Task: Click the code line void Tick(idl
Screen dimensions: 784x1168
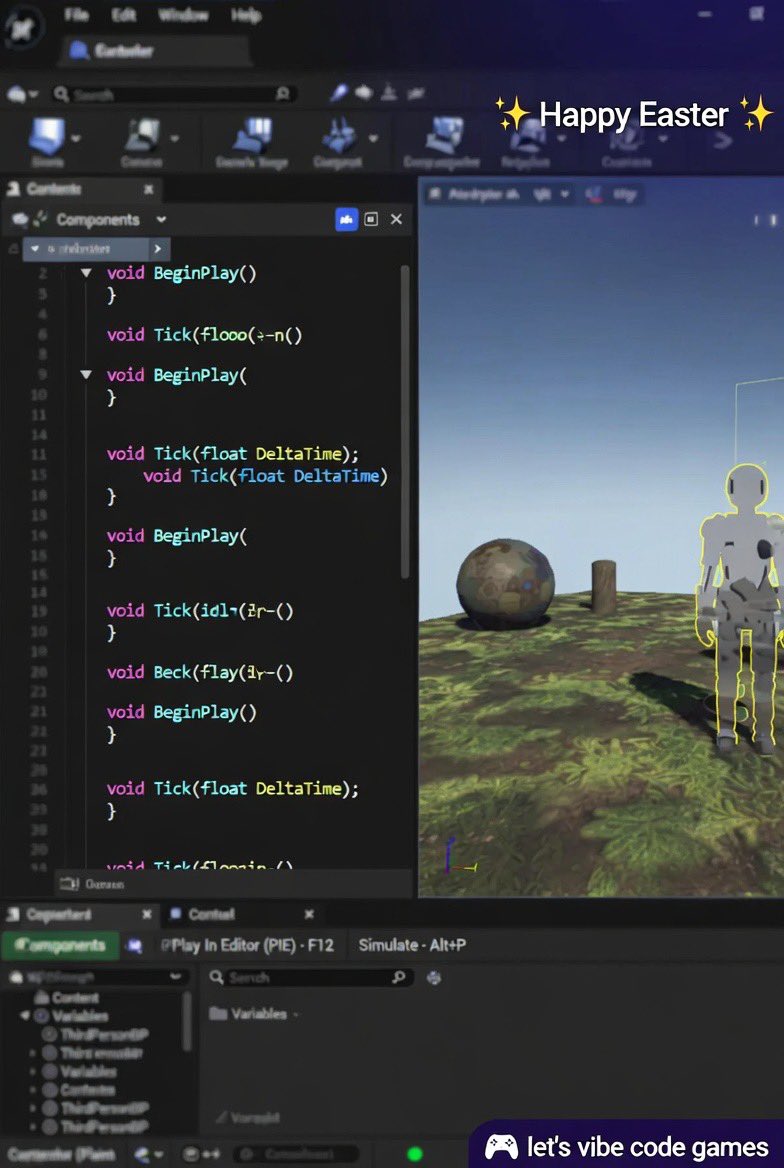Action: 200,611
